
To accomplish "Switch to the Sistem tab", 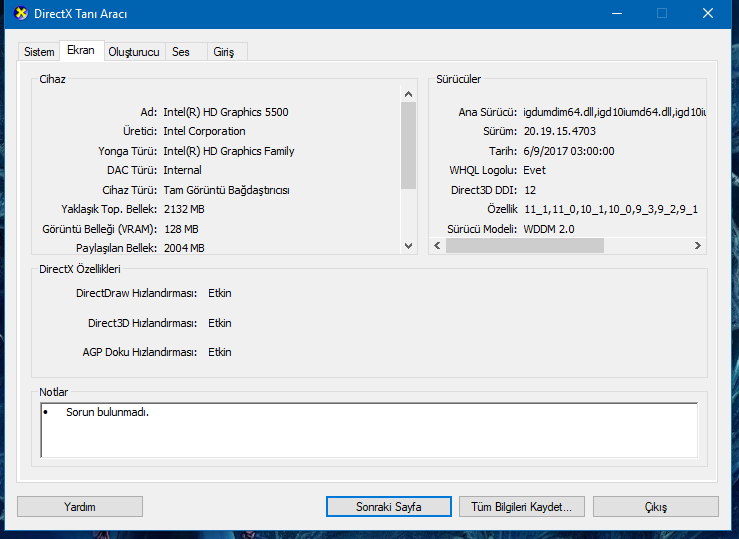I will [x=39, y=52].
